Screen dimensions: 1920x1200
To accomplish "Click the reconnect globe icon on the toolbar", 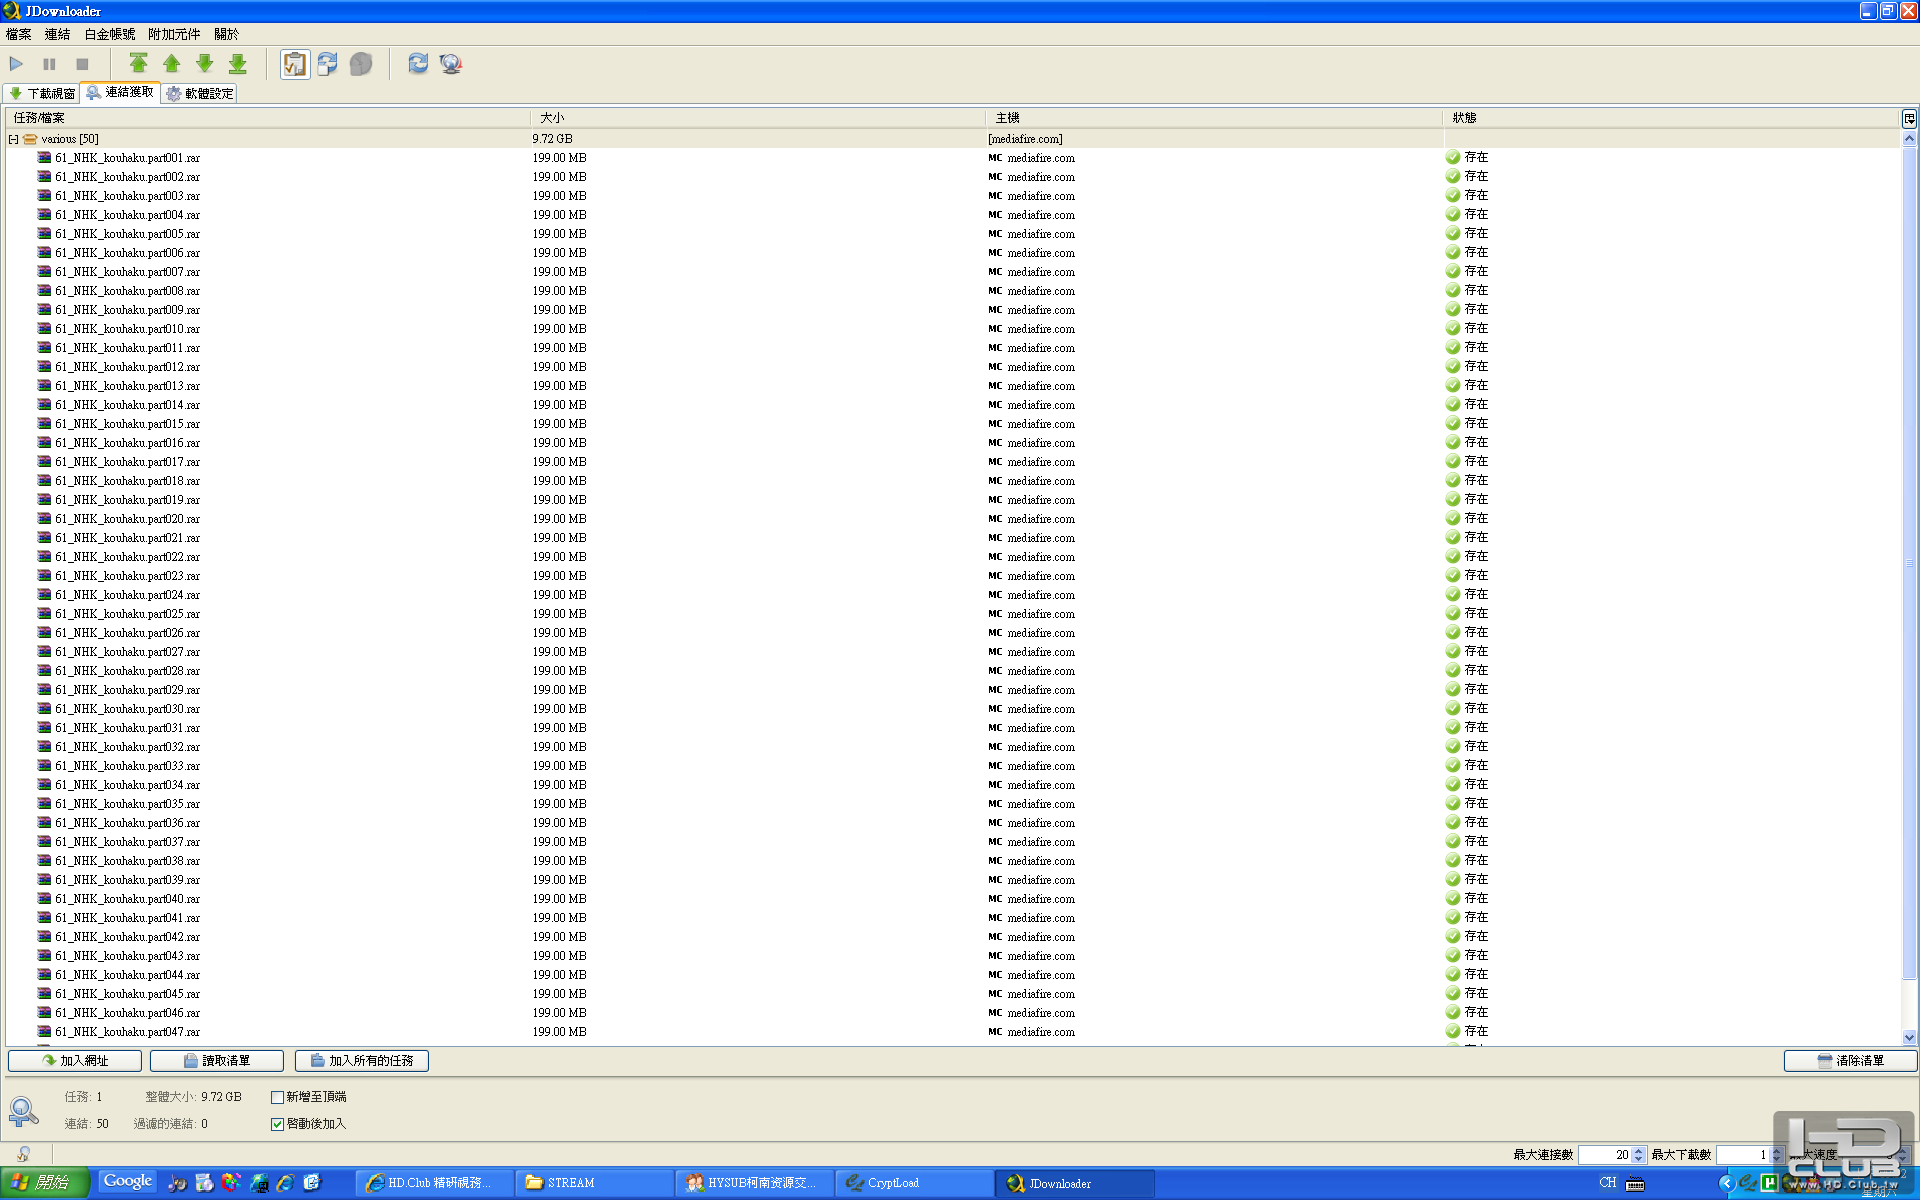I will [x=450, y=63].
